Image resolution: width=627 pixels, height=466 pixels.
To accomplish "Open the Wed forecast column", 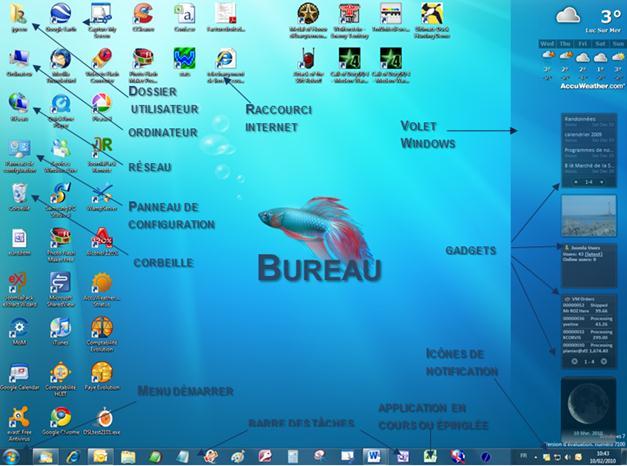I will [547, 60].
